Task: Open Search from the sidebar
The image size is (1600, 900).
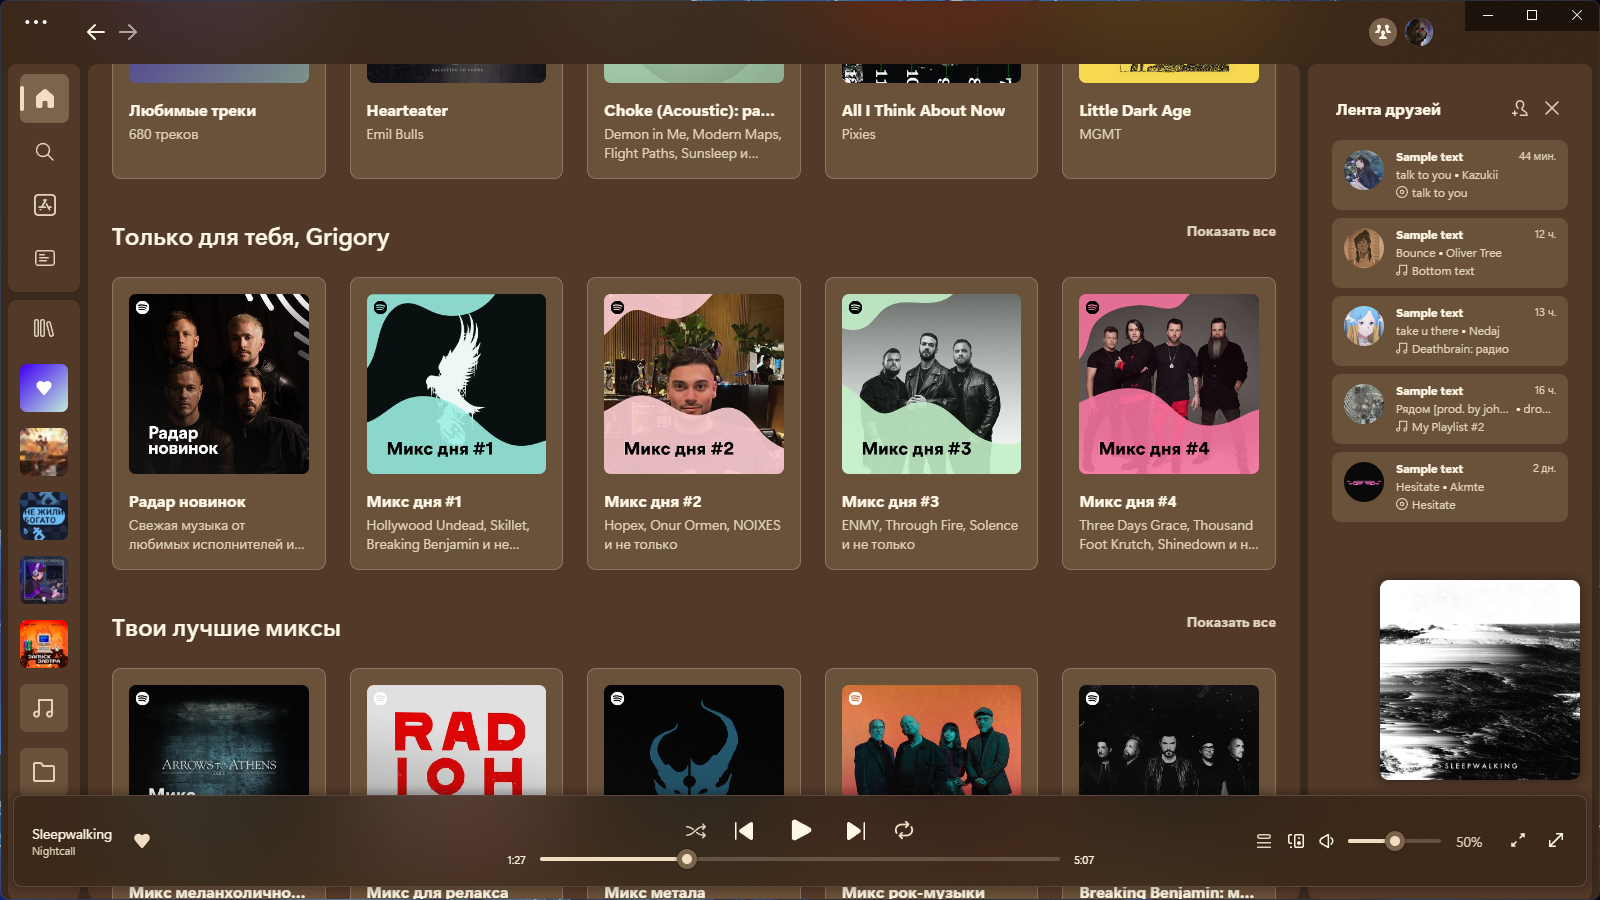Action: pos(44,152)
